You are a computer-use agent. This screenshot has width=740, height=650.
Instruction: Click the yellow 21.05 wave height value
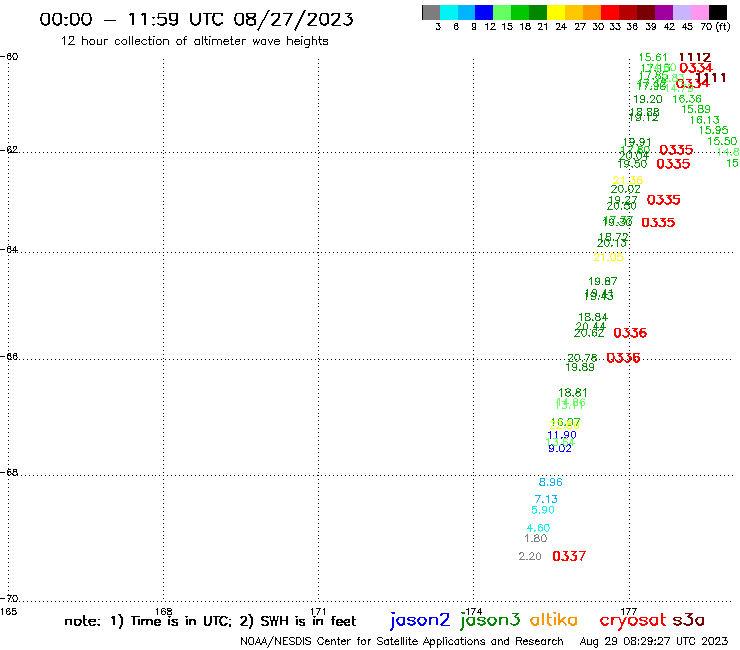click(x=608, y=257)
